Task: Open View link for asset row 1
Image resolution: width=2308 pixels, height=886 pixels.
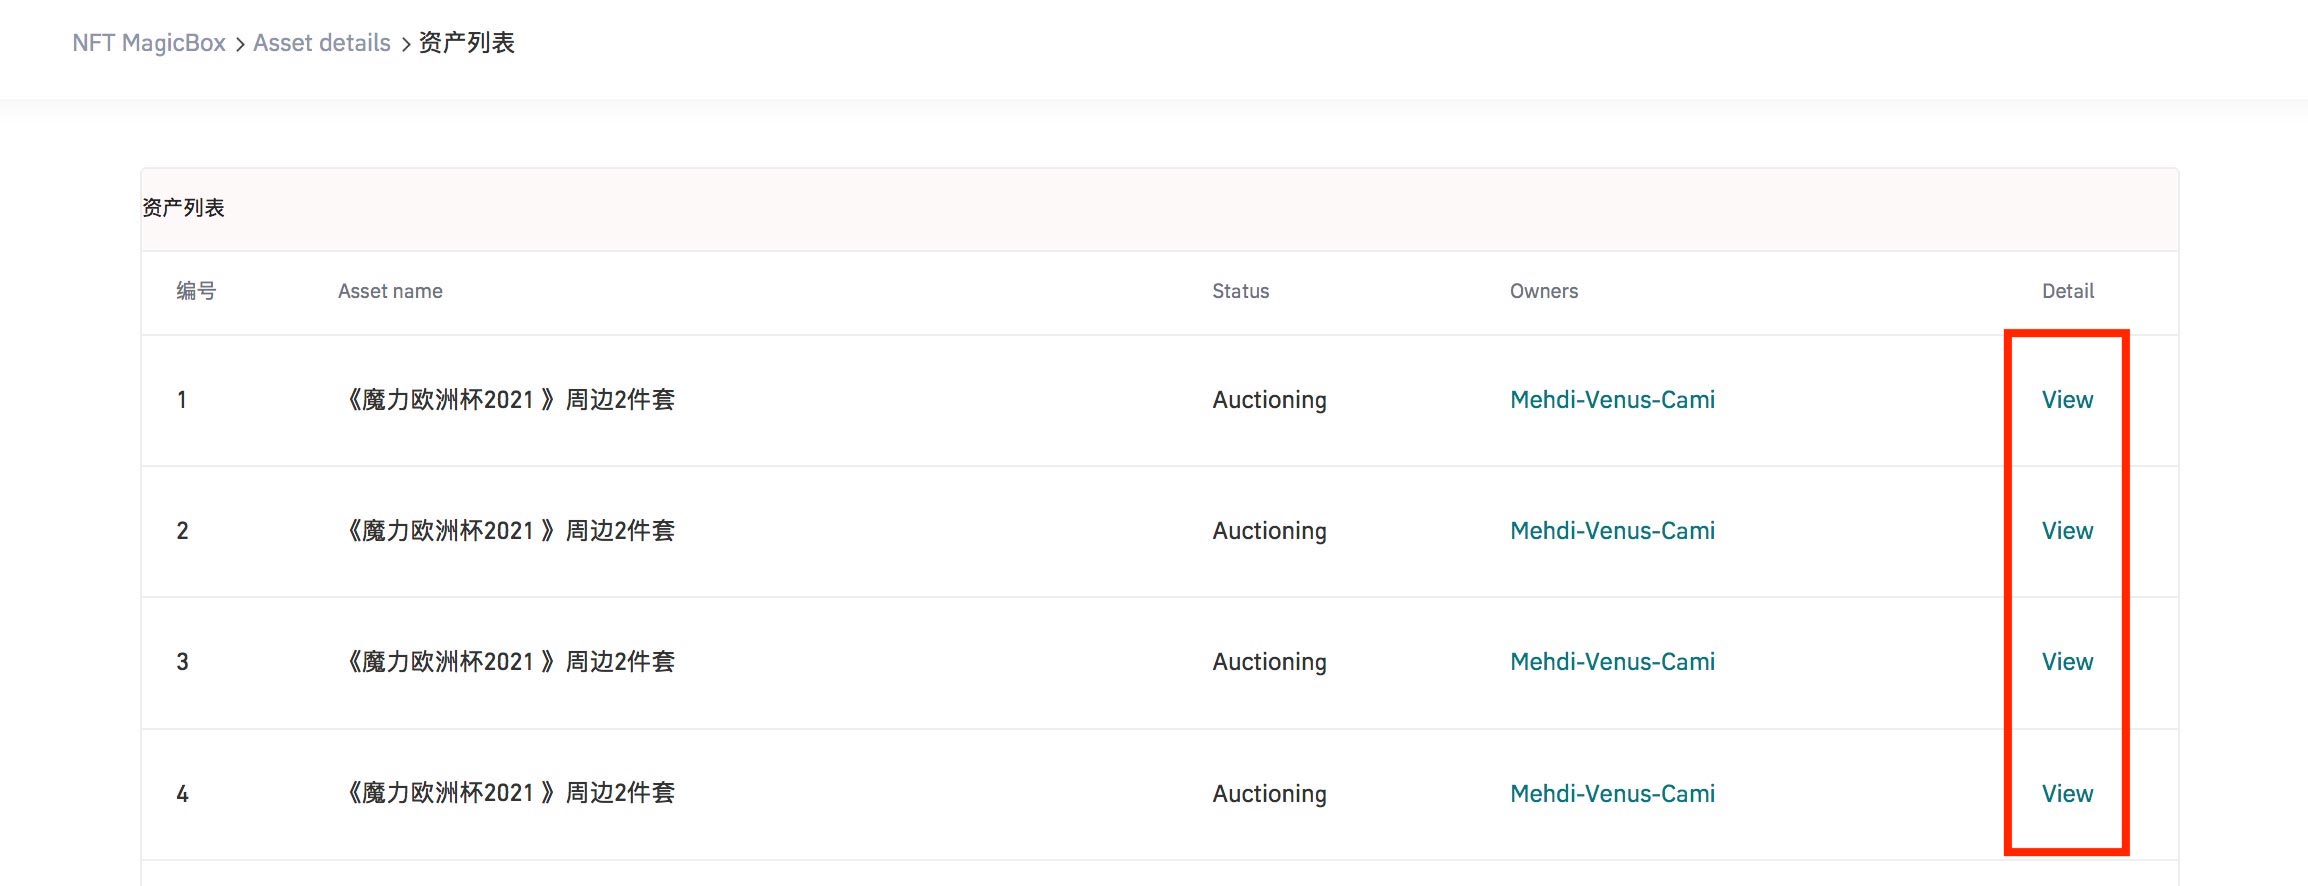Action: 2067,400
